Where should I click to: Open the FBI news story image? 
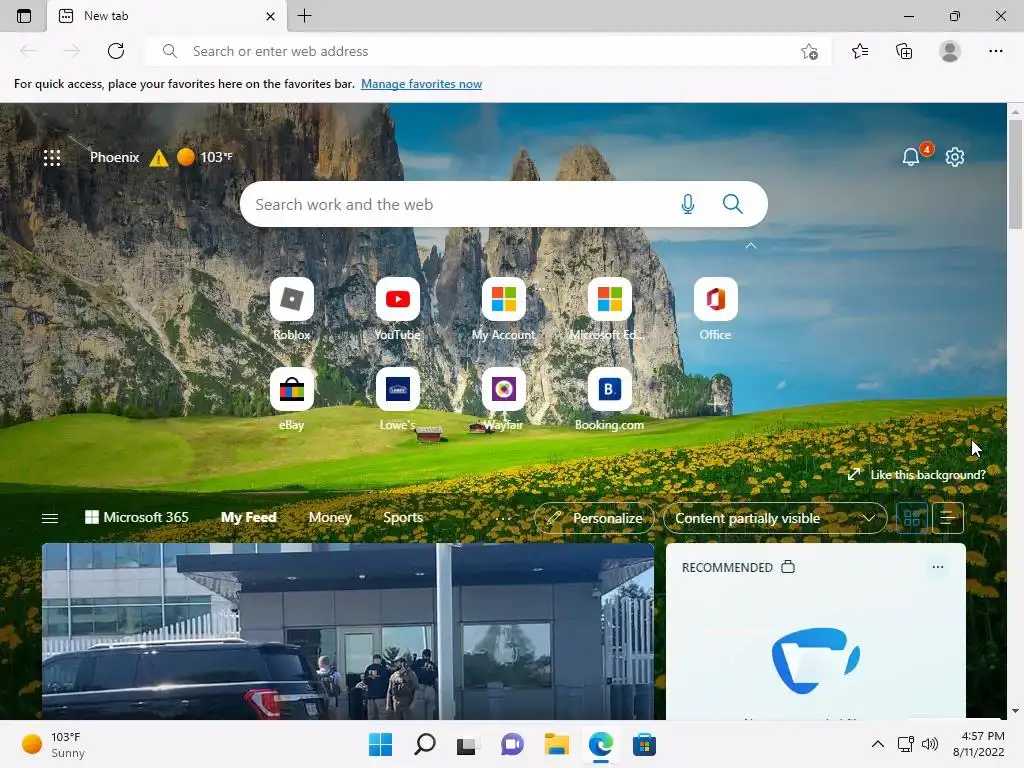347,632
